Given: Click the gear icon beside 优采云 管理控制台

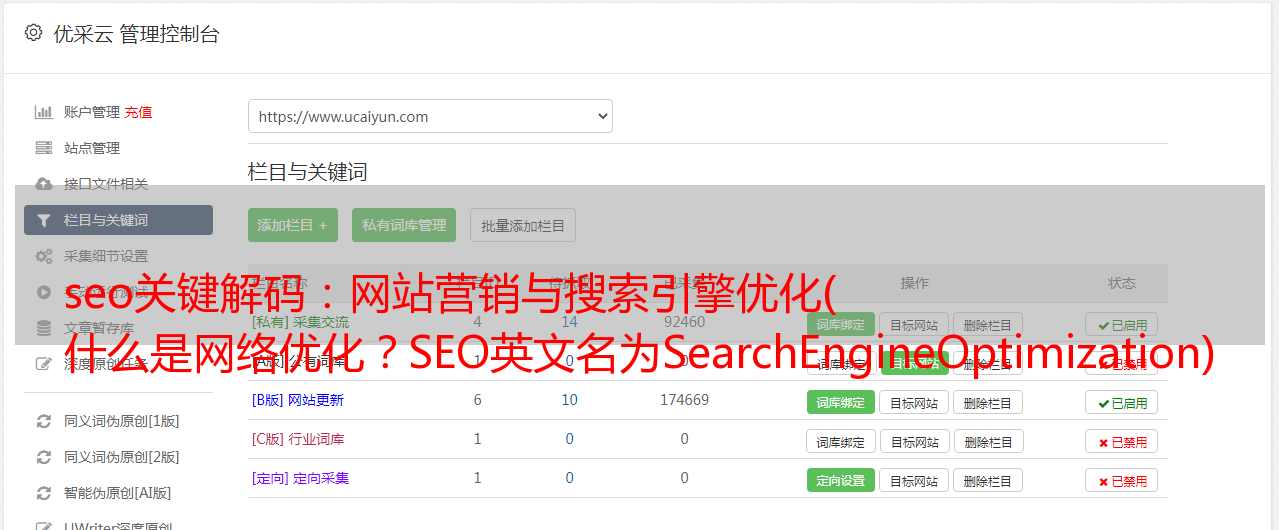Looking at the screenshot, I should (33, 32).
